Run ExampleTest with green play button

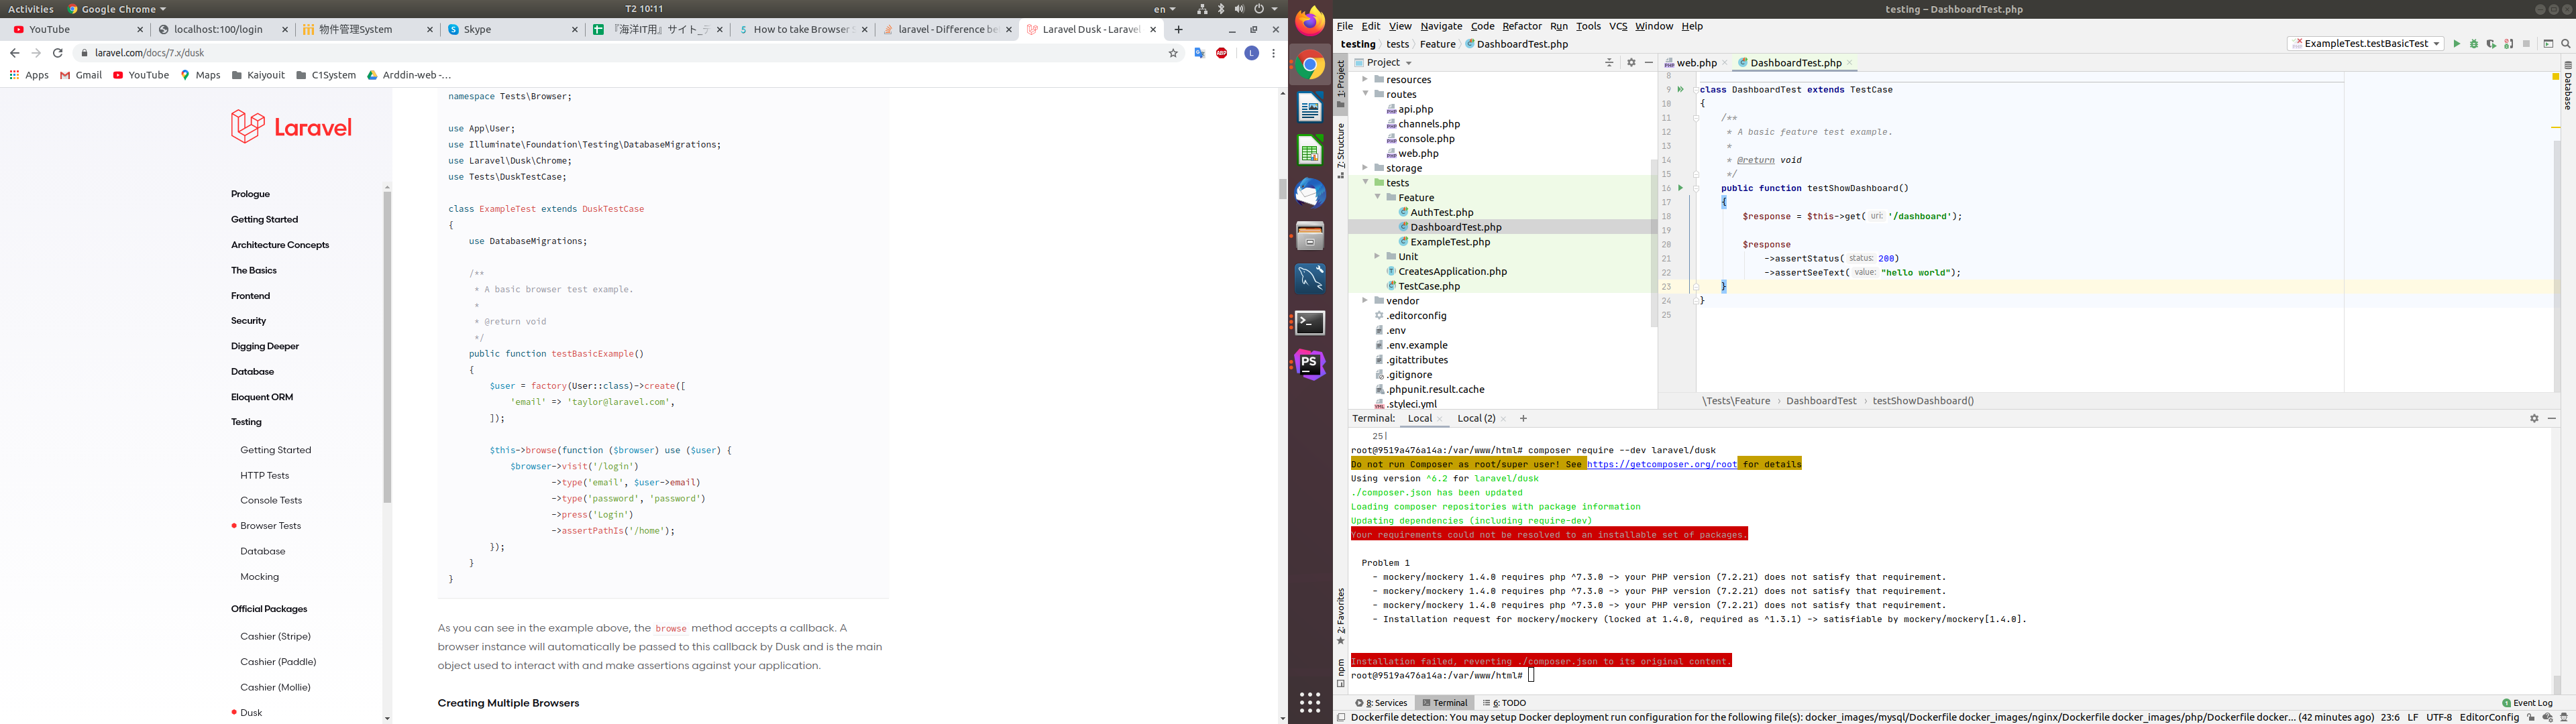pyautogui.click(x=2456, y=44)
